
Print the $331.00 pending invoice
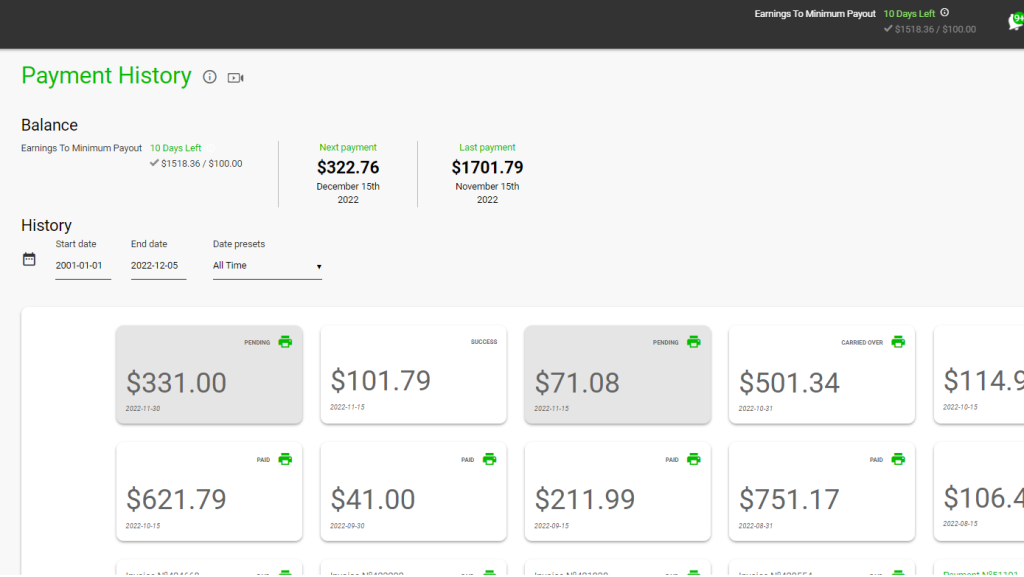click(x=285, y=342)
